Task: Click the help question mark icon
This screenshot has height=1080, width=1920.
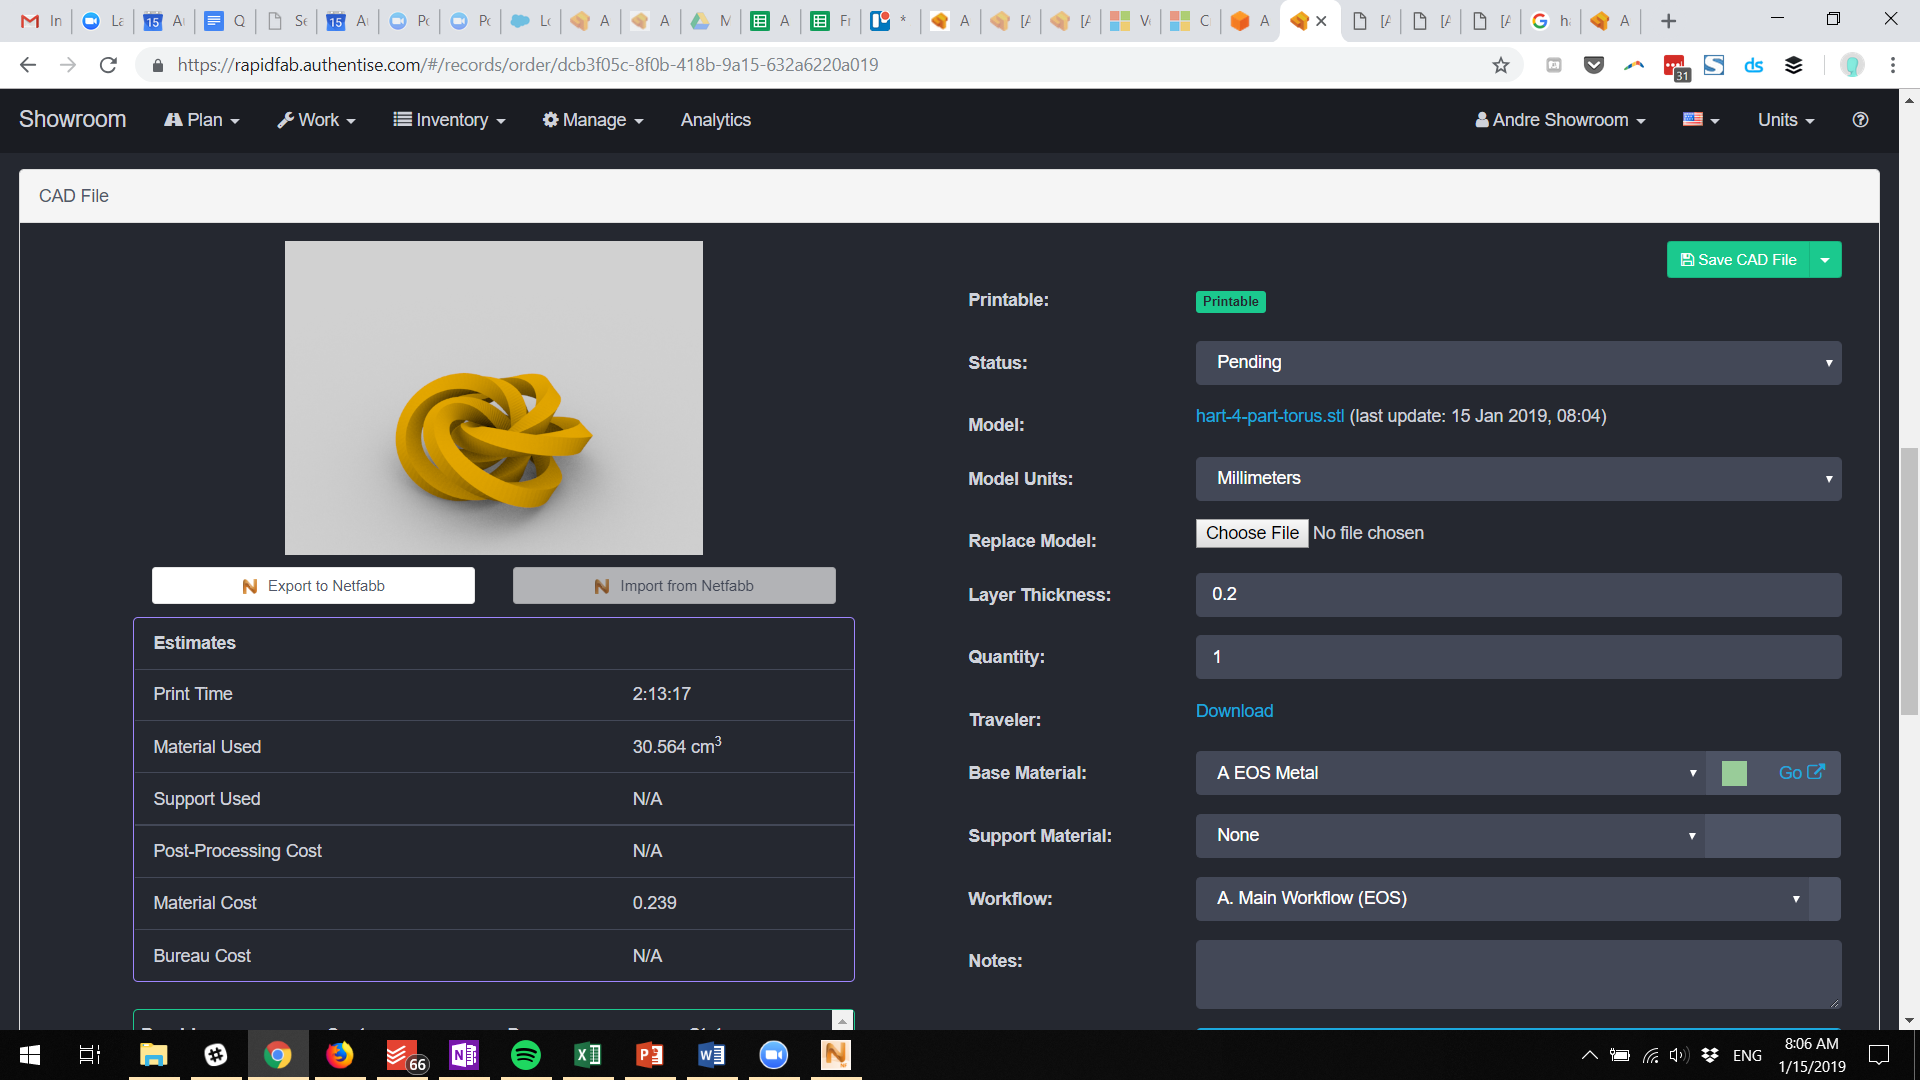Action: tap(1860, 120)
